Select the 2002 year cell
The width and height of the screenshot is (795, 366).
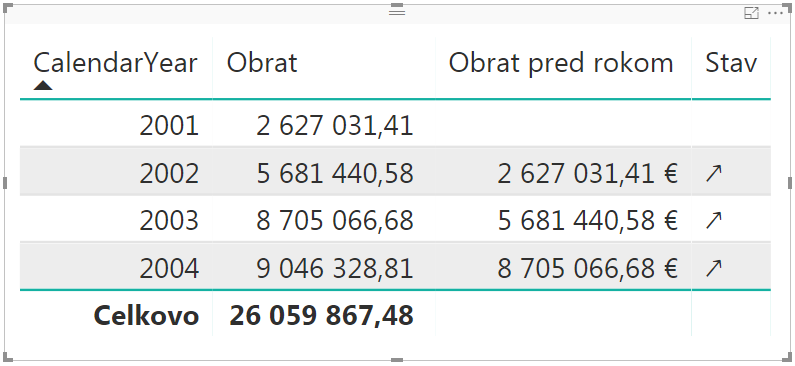click(169, 173)
